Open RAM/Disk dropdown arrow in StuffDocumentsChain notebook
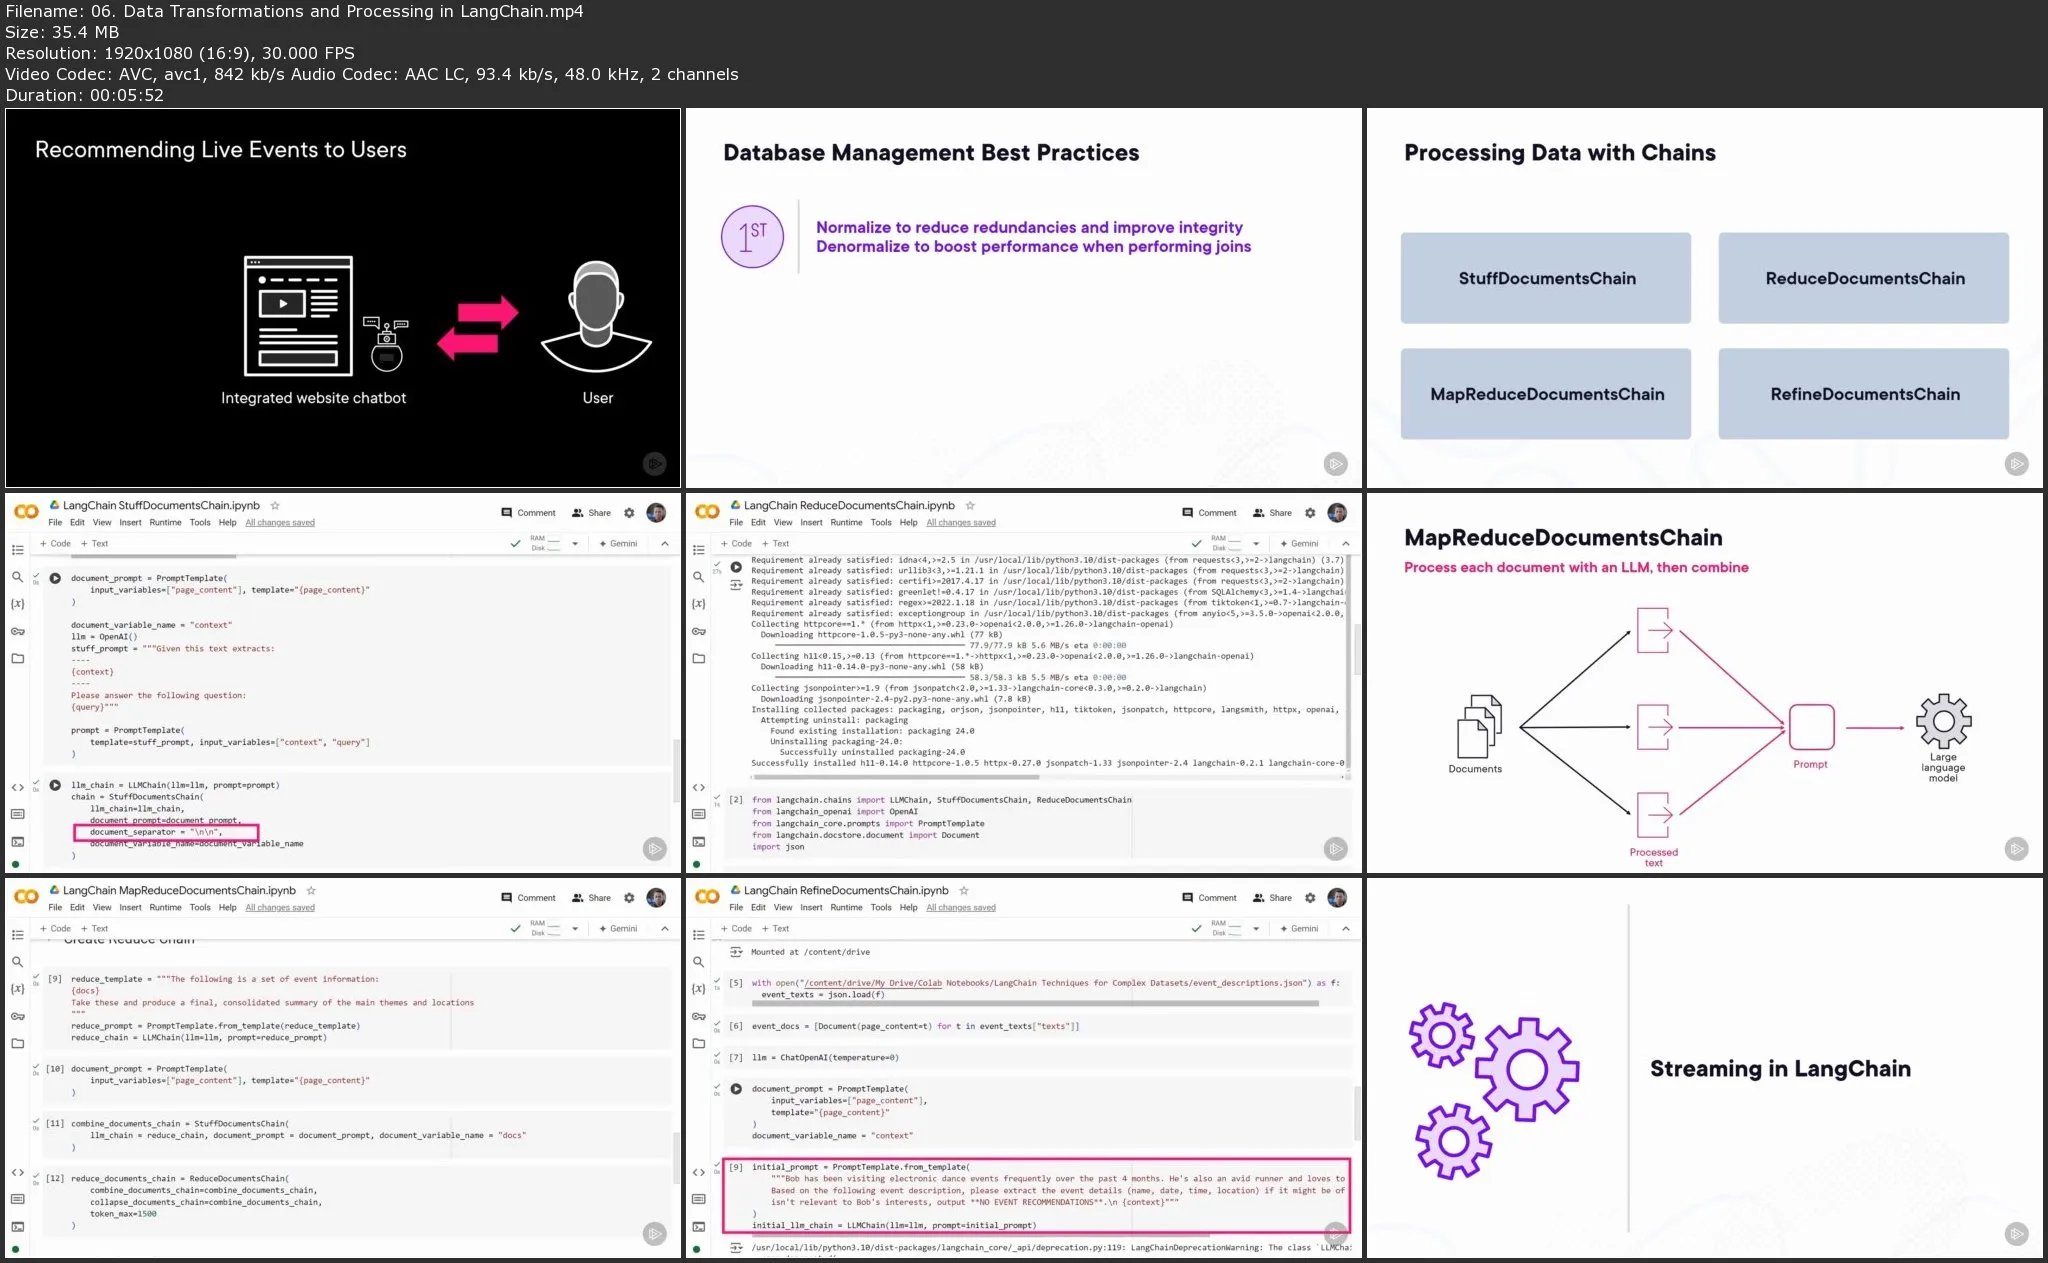 tap(575, 544)
